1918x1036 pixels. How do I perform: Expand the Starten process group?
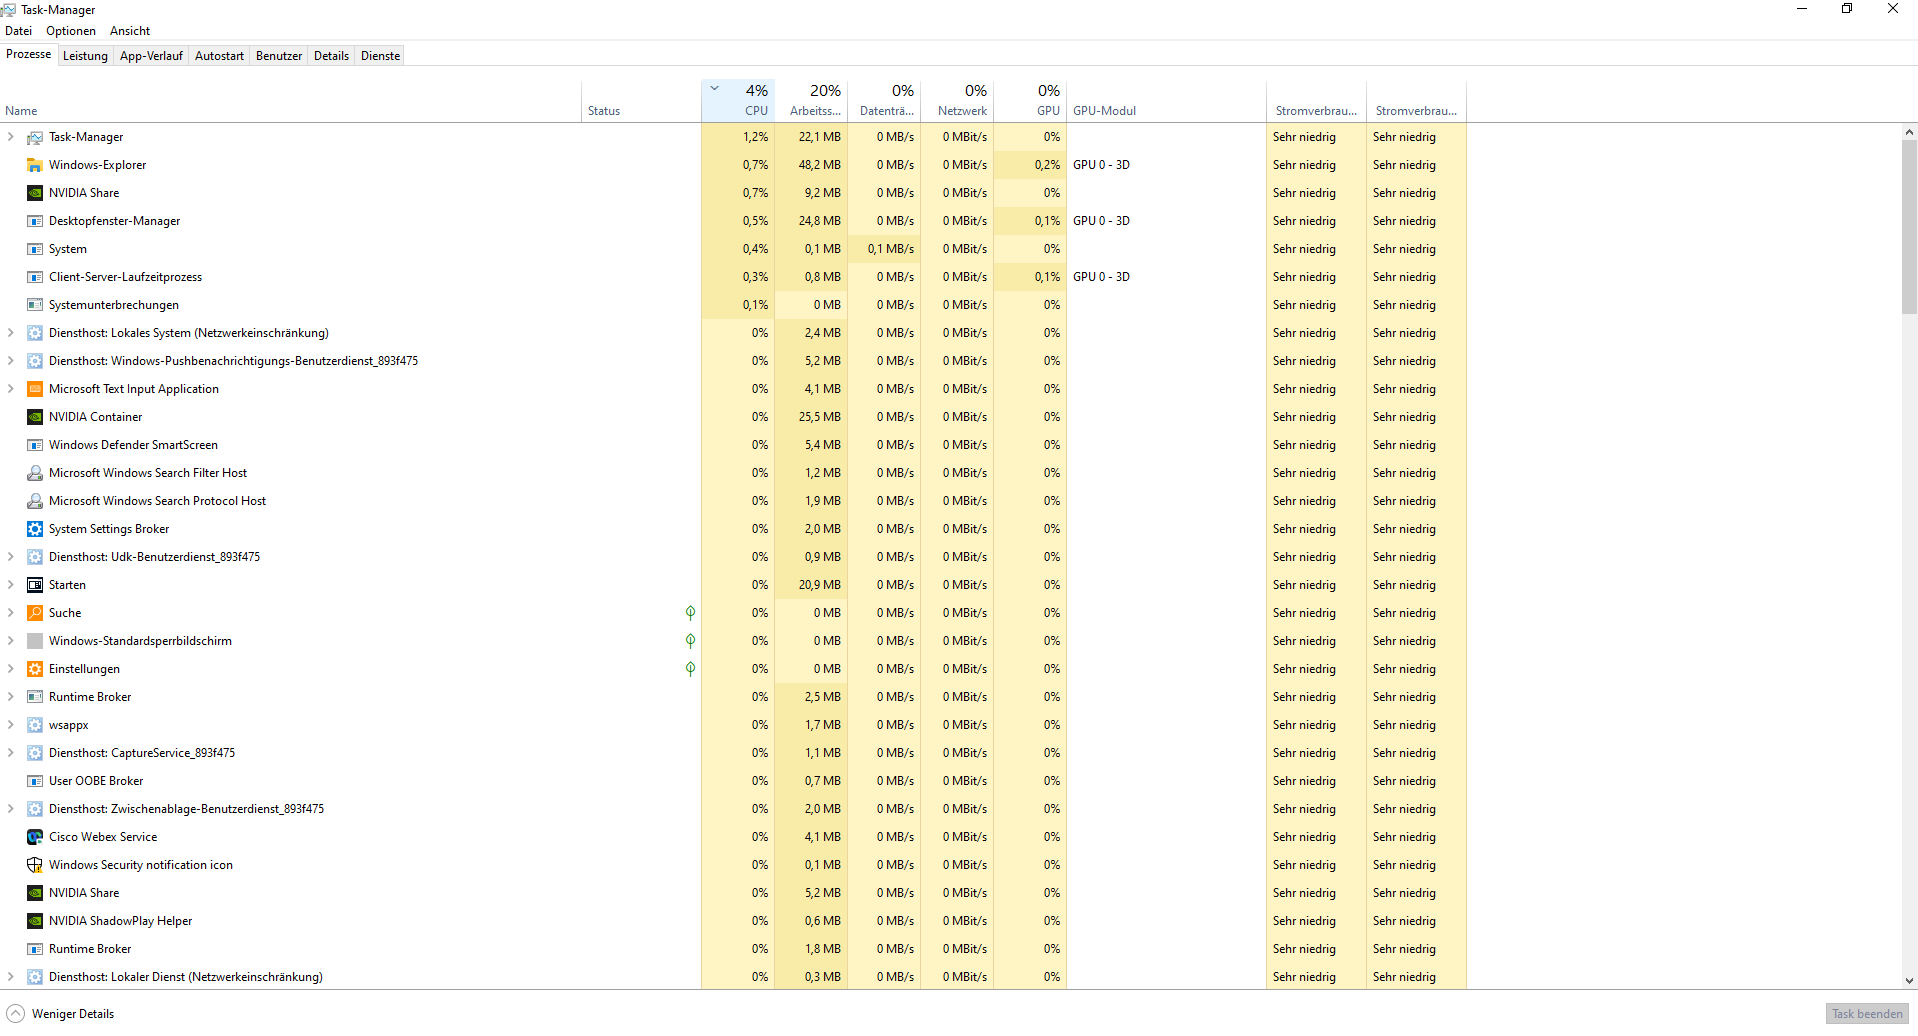pyautogui.click(x=11, y=585)
